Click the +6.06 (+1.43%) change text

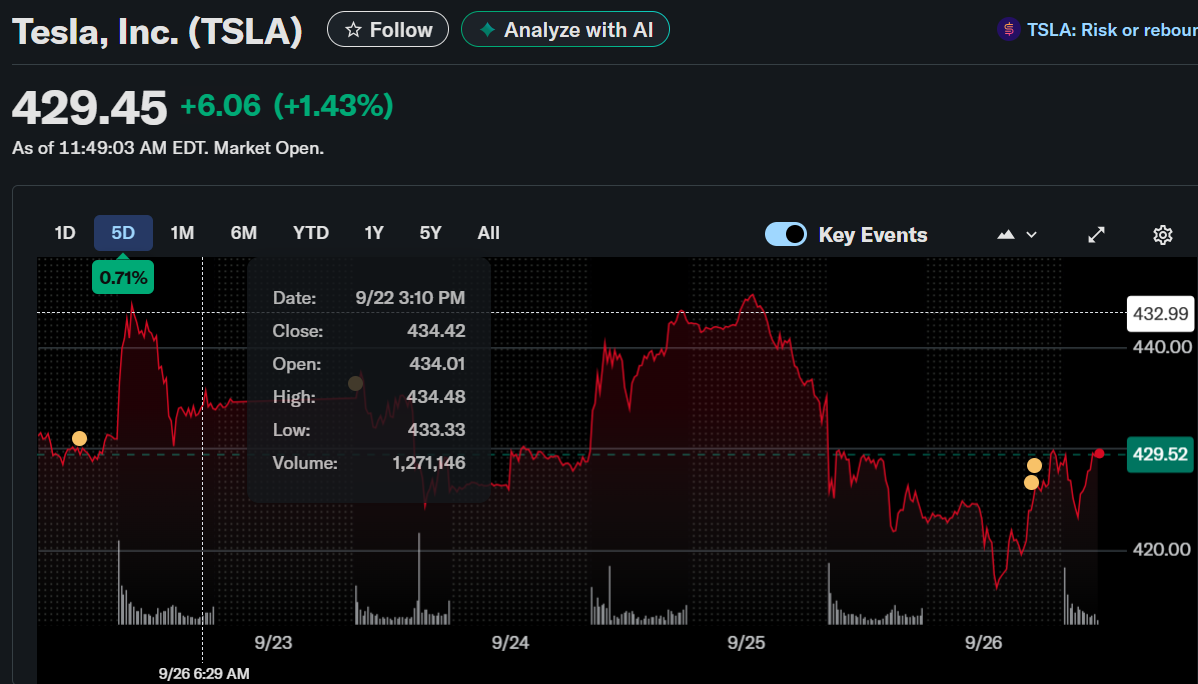(287, 105)
